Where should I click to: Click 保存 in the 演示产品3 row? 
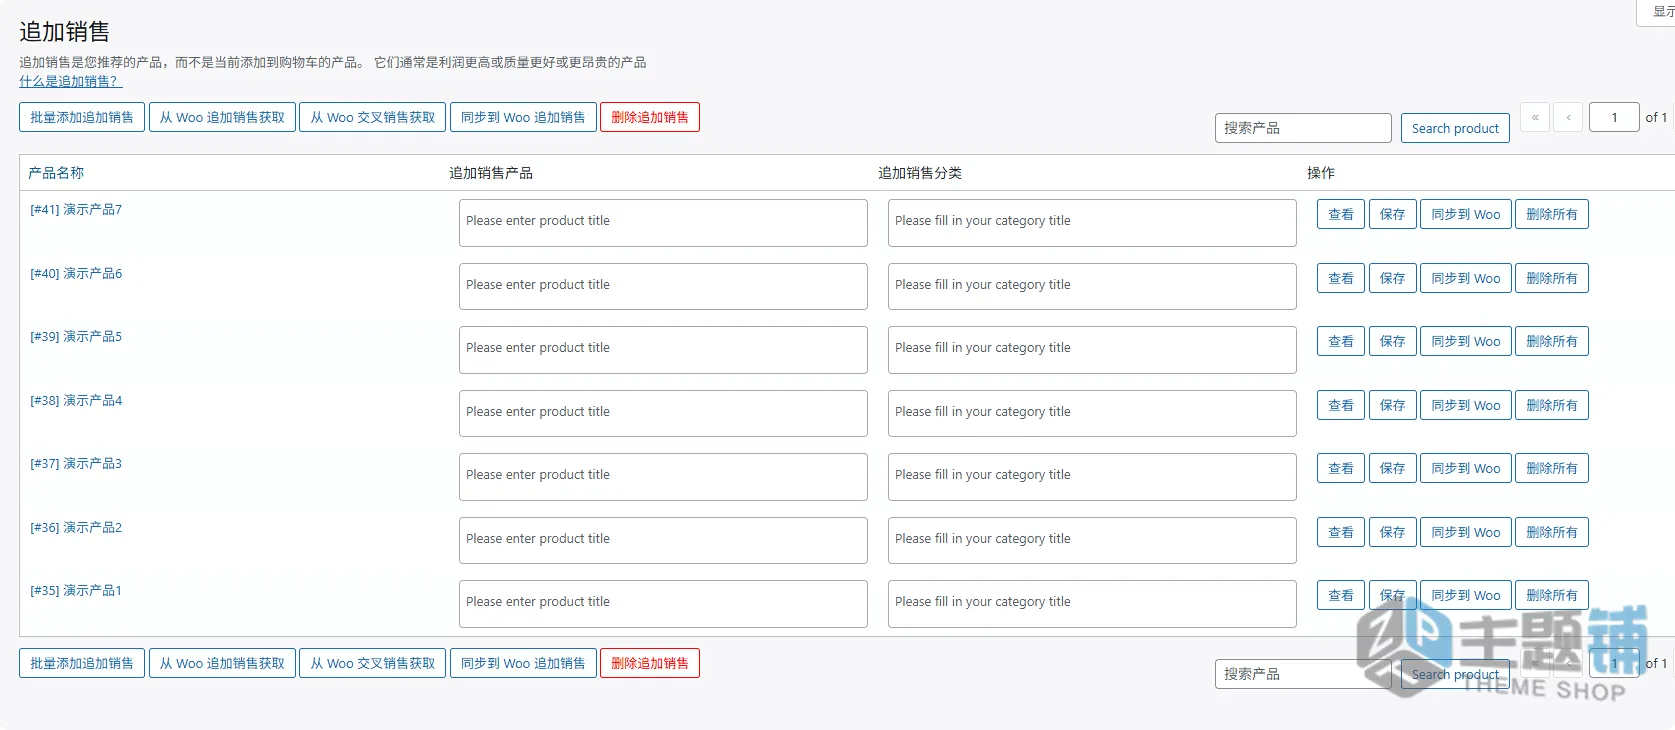(1392, 468)
